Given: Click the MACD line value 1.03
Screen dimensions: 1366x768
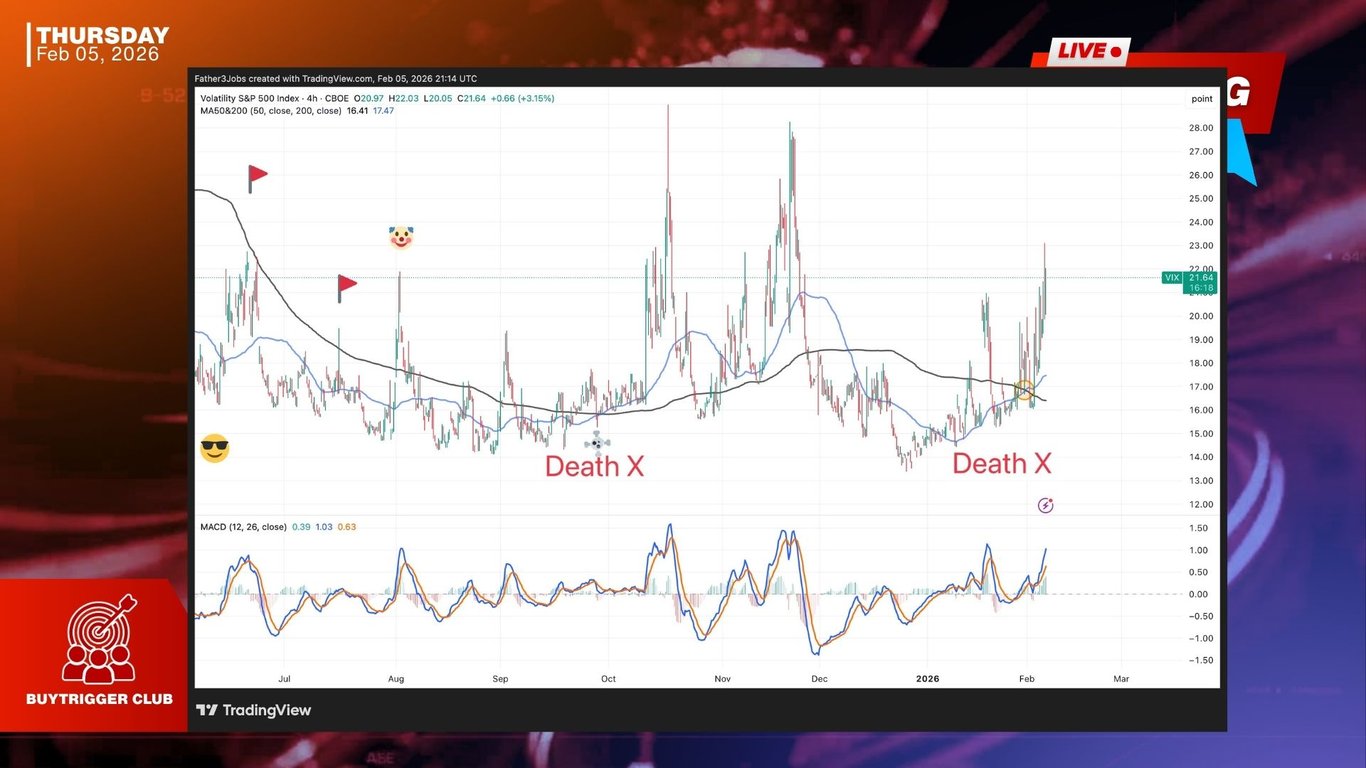Looking at the screenshot, I should (324, 527).
